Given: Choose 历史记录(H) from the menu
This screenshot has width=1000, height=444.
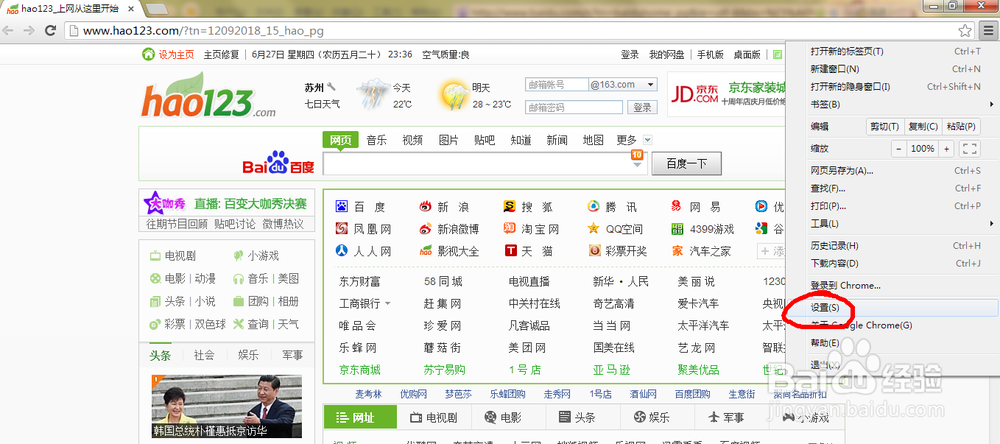Looking at the screenshot, I should (x=892, y=246).
